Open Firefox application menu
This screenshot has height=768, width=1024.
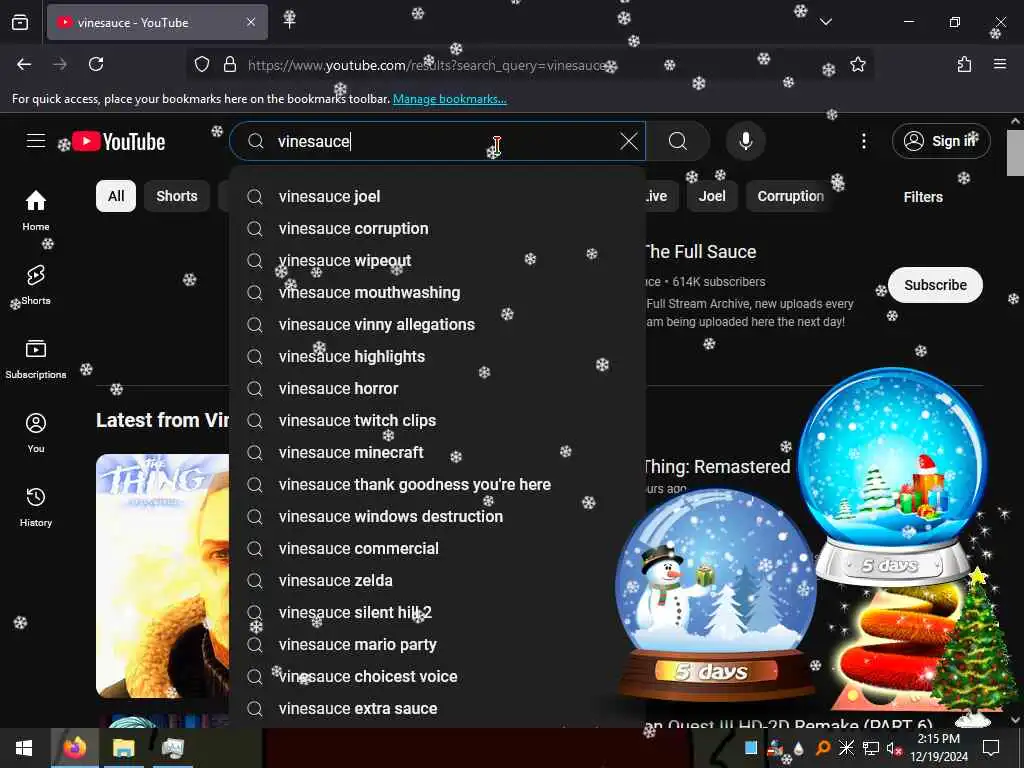(x=999, y=64)
